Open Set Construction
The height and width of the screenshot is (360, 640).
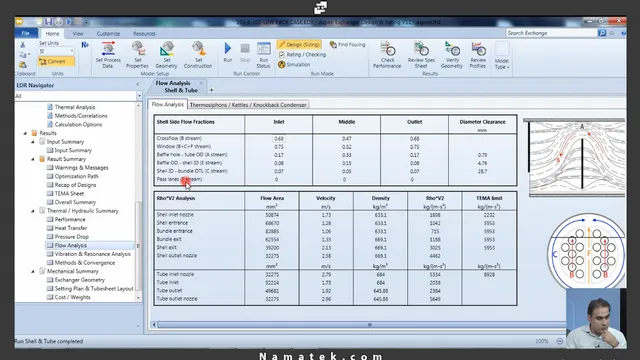pyautogui.click(x=198, y=55)
